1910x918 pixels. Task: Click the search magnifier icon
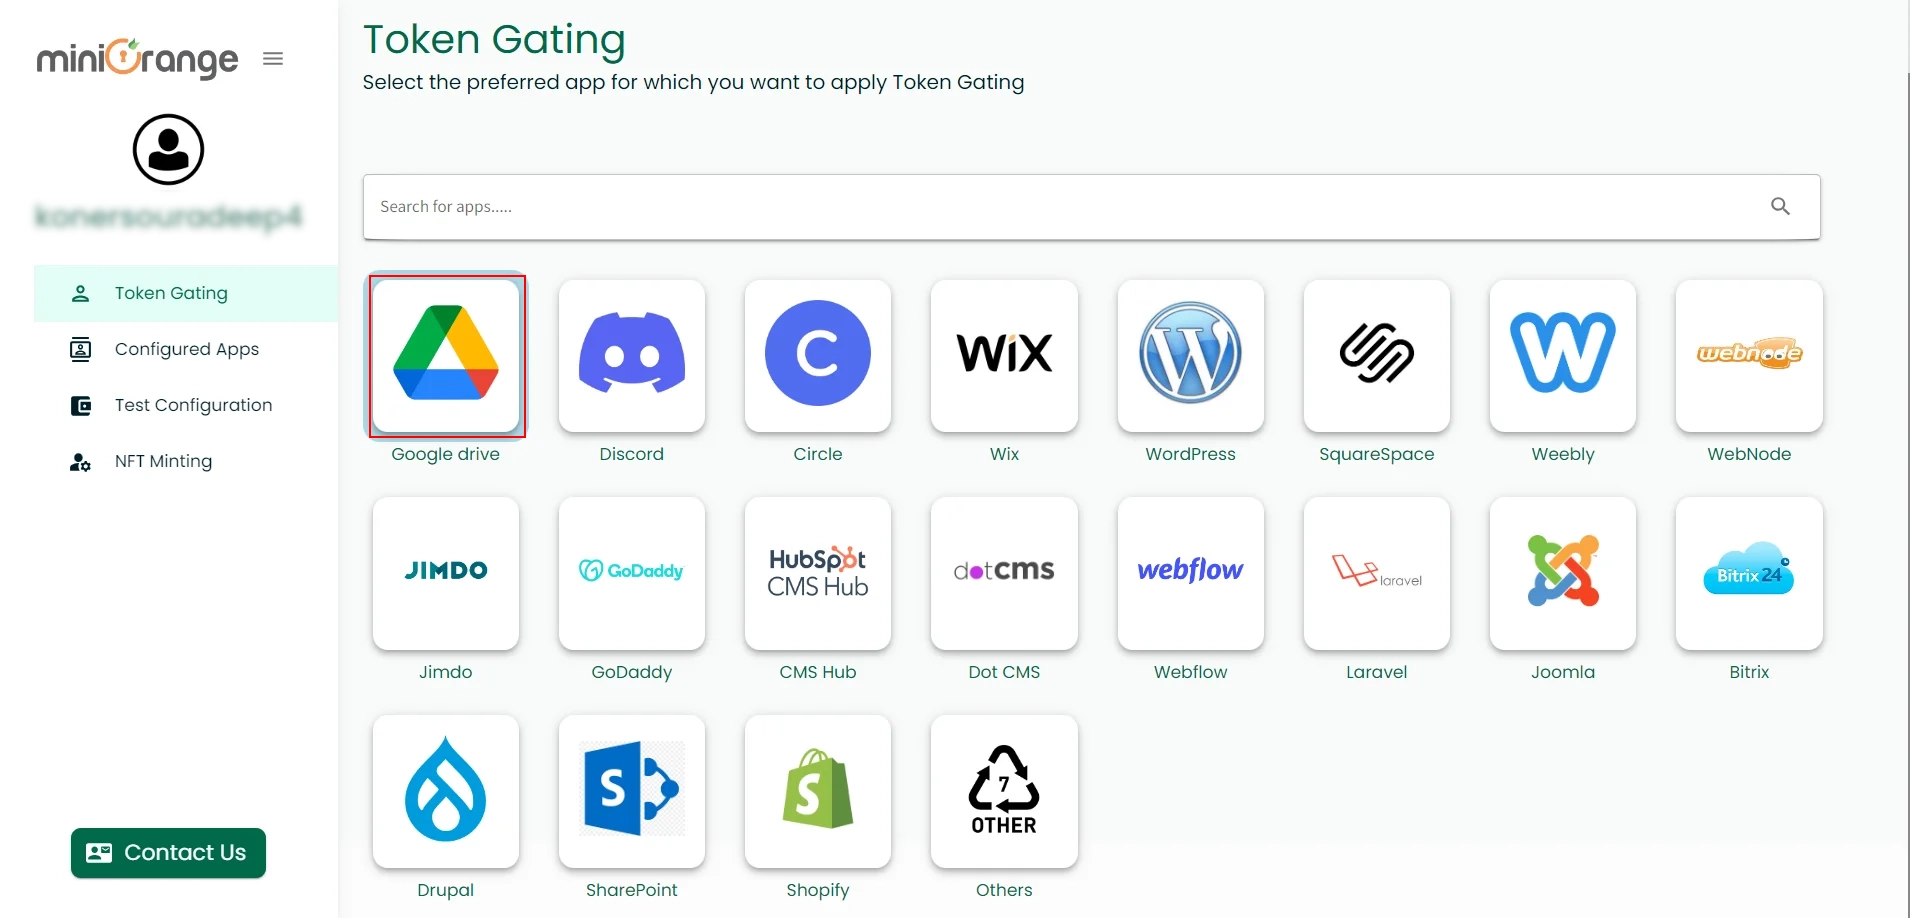(1780, 206)
